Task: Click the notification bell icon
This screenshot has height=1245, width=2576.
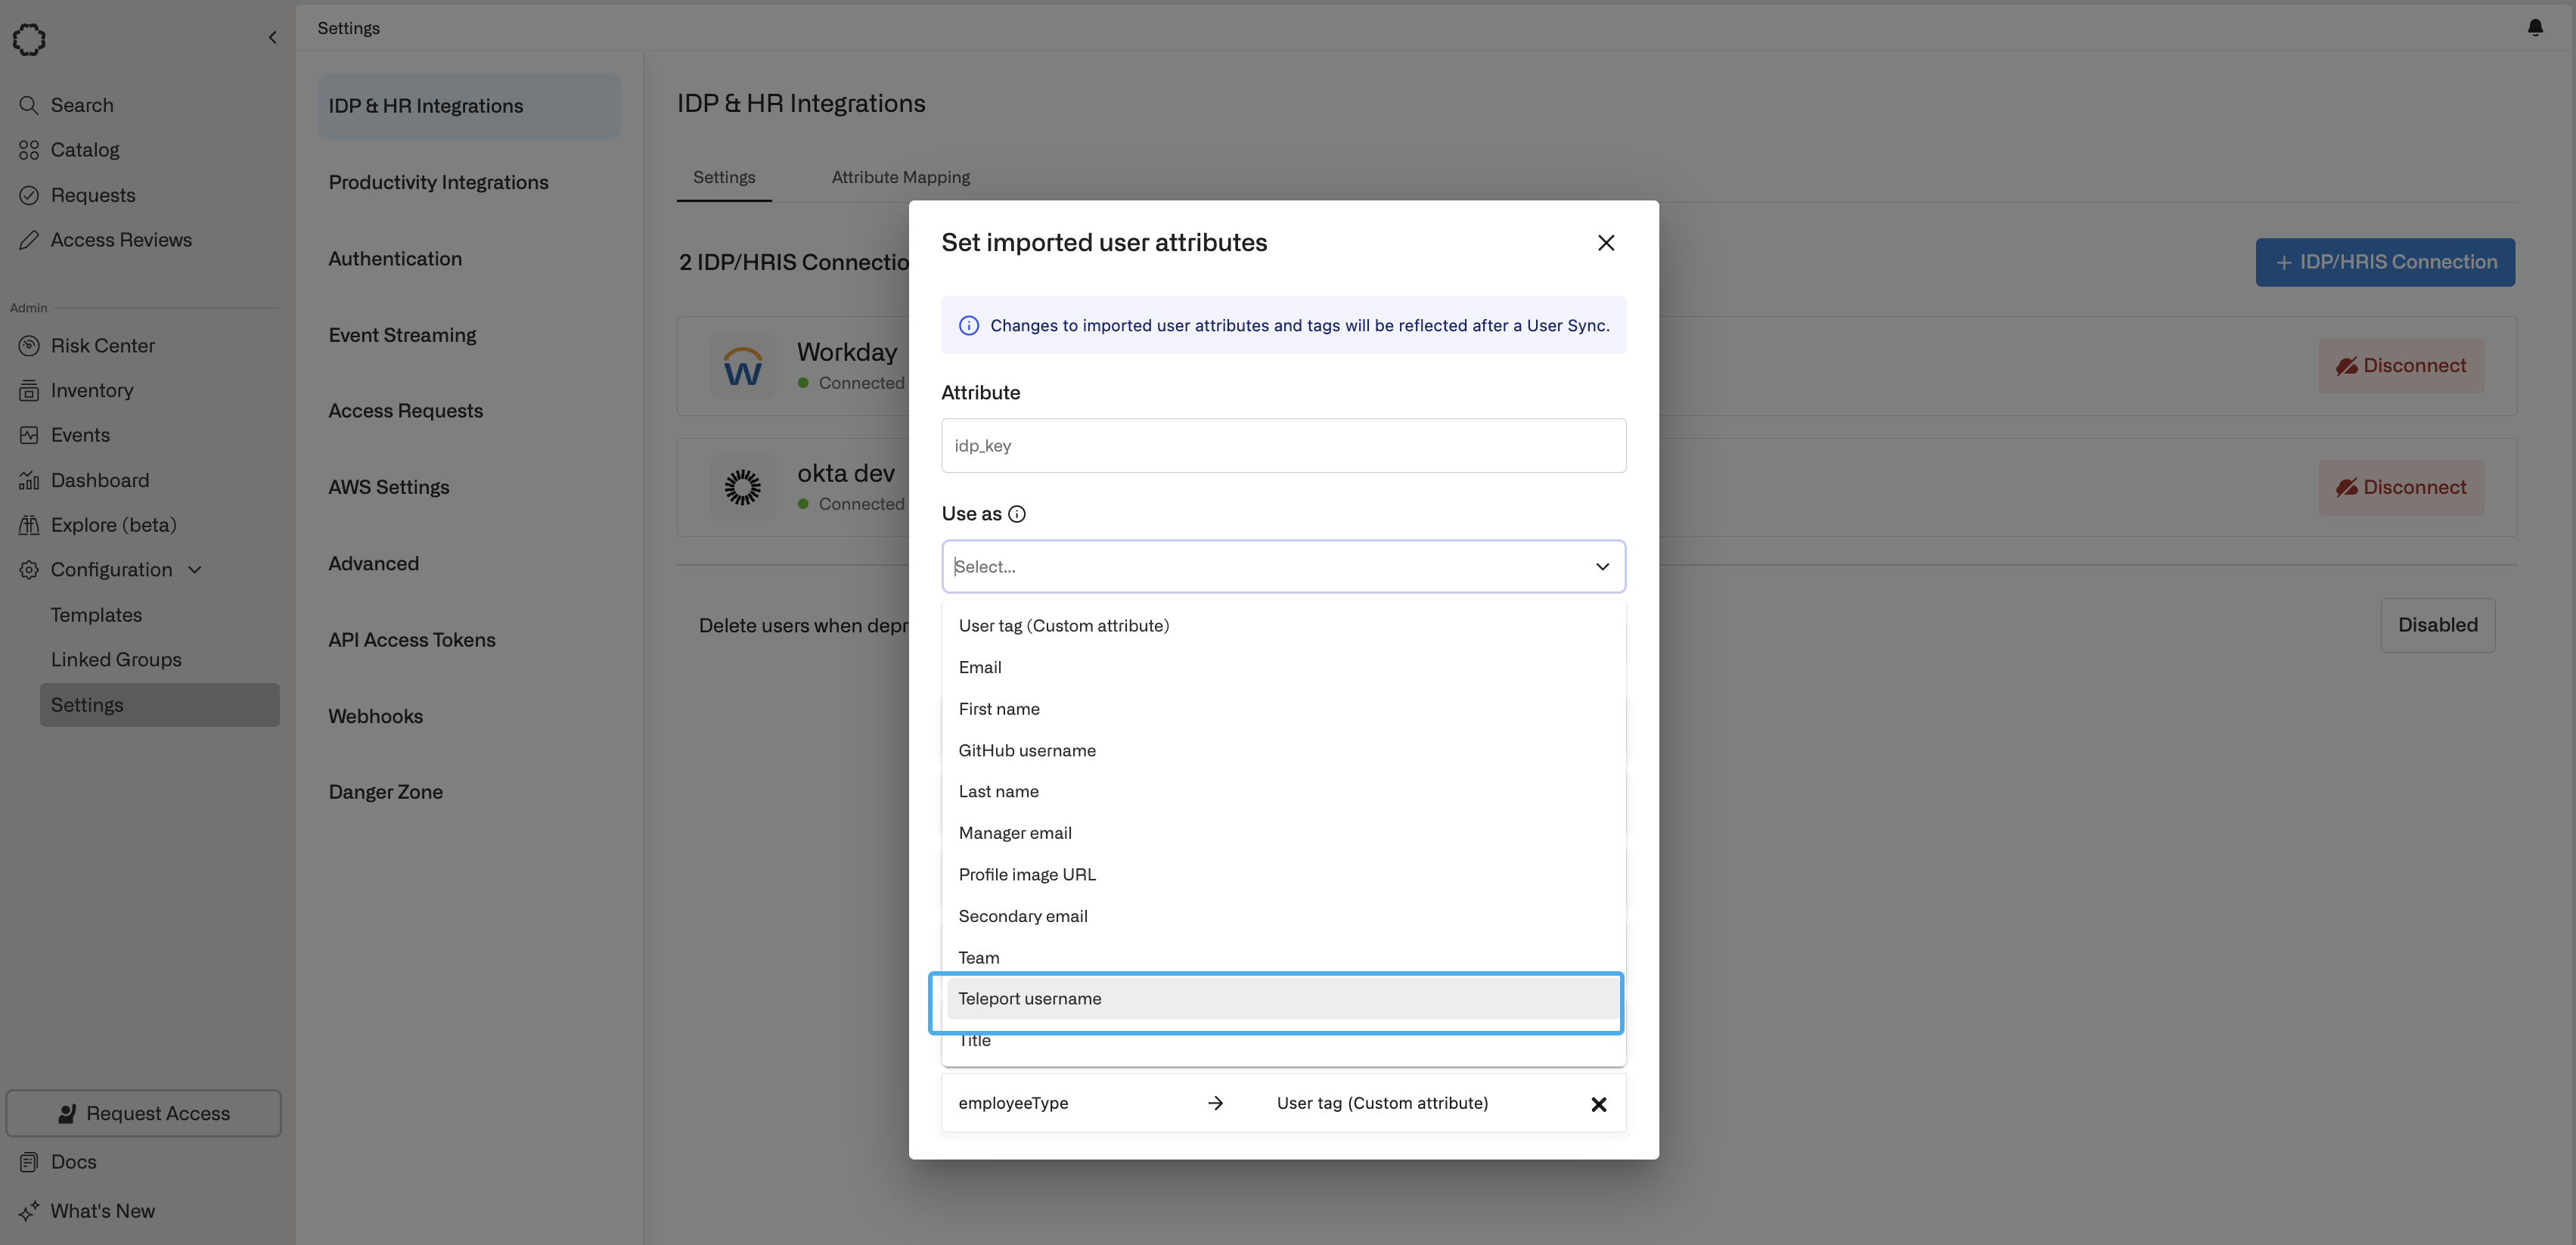Action: tap(2534, 28)
